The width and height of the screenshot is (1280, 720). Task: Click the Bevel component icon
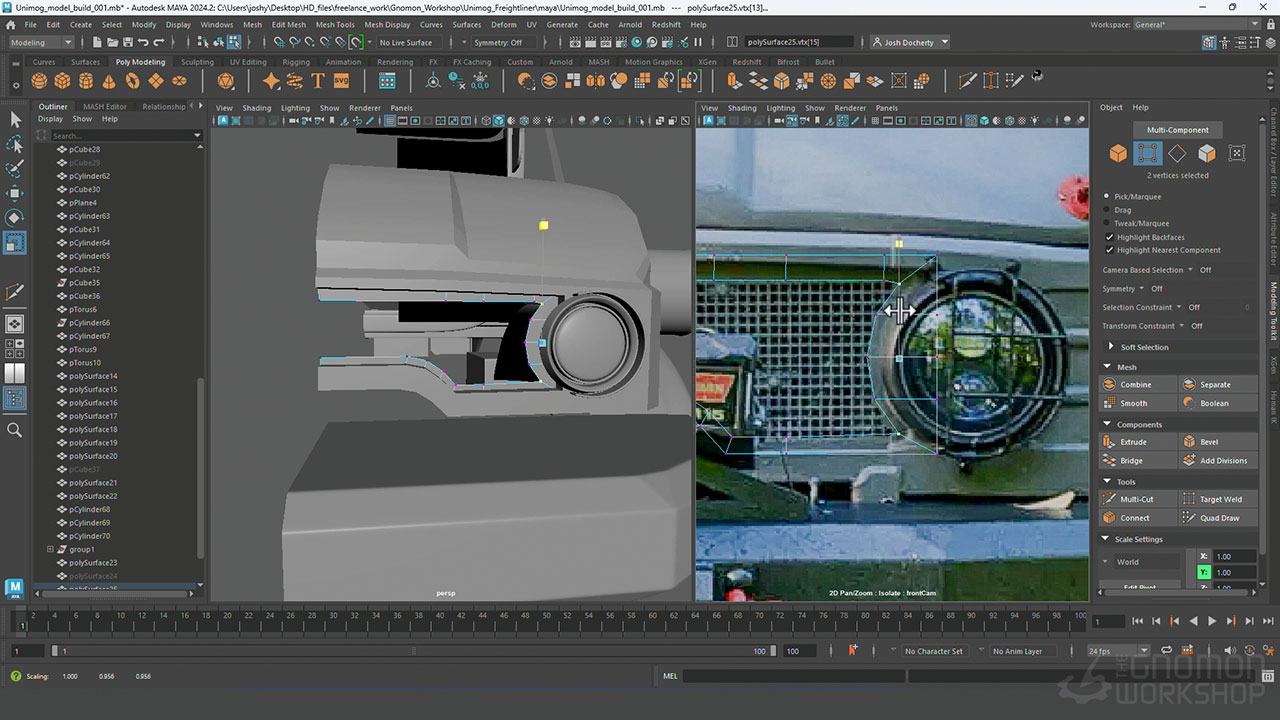[1188, 442]
